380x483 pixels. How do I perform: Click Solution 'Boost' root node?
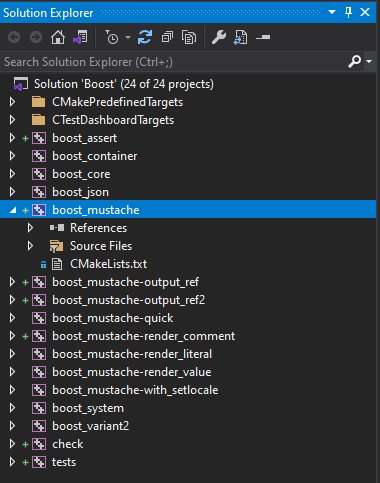click(x=124, y=84)
